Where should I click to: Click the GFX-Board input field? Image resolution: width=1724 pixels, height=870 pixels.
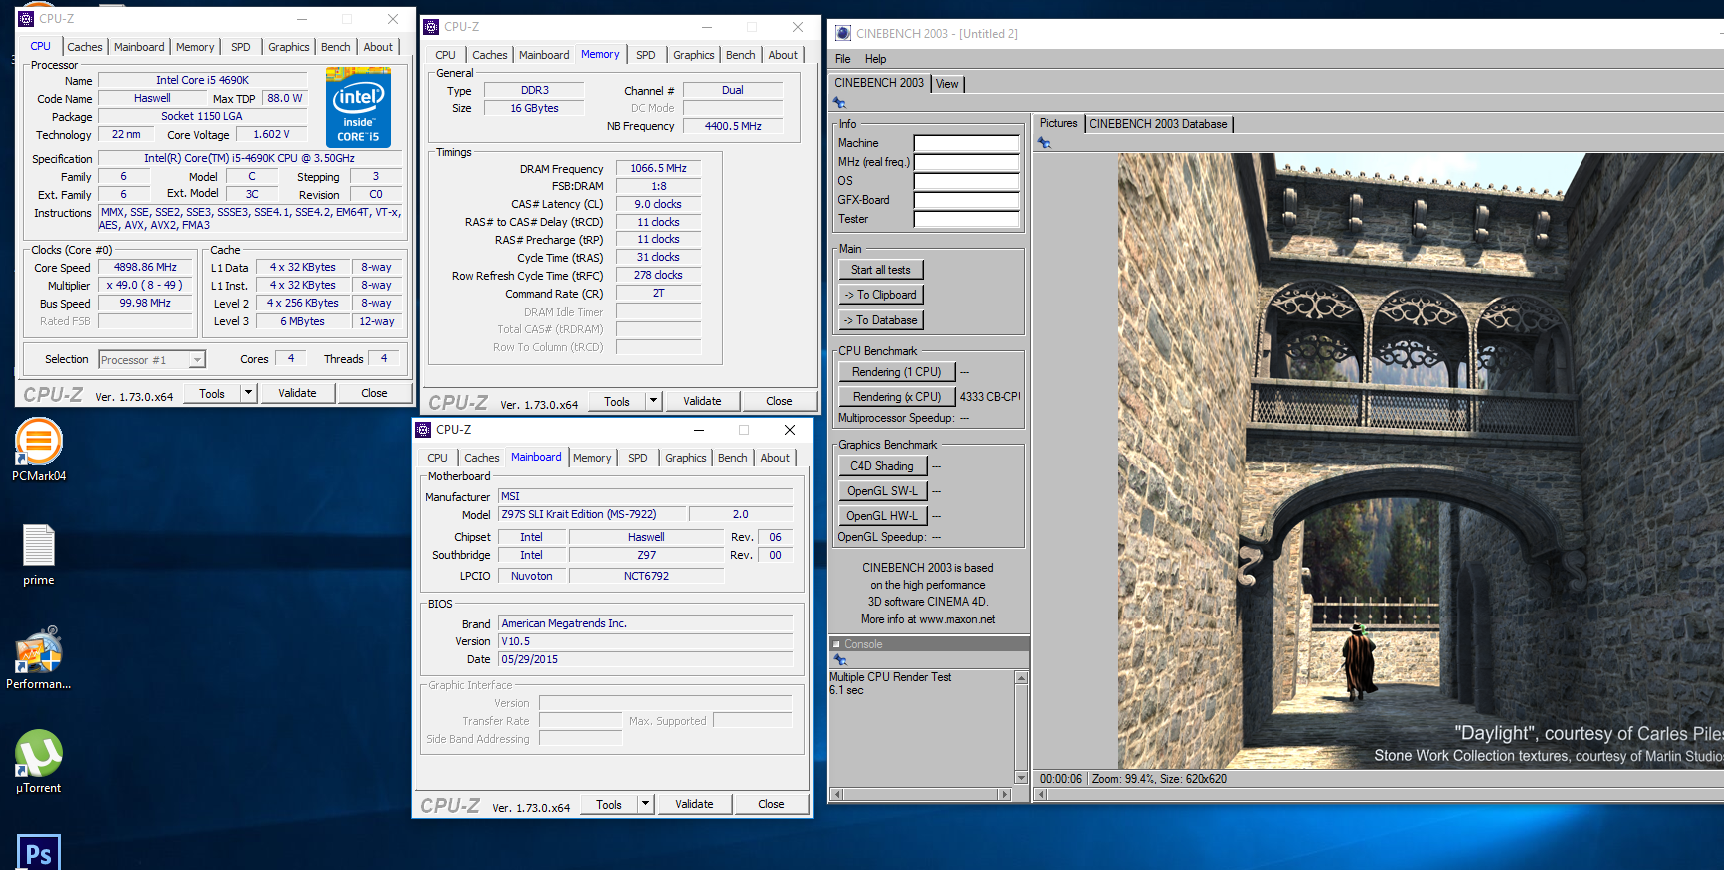point(966,200)
